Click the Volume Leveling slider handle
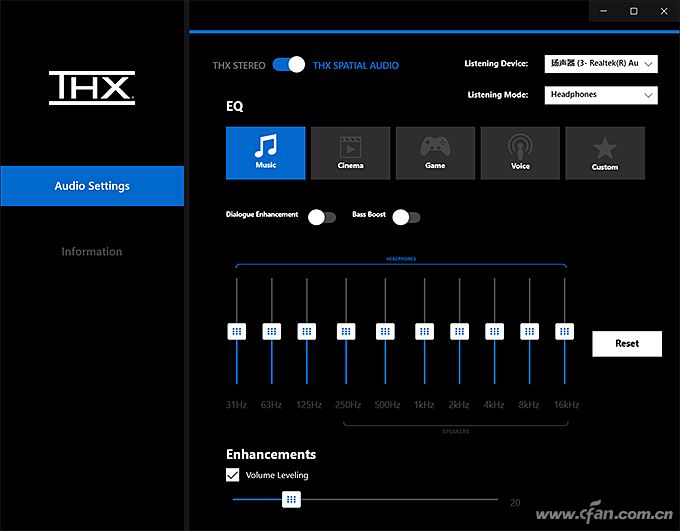The width and height of the screenshot is (680, 531). coord(291,499)
